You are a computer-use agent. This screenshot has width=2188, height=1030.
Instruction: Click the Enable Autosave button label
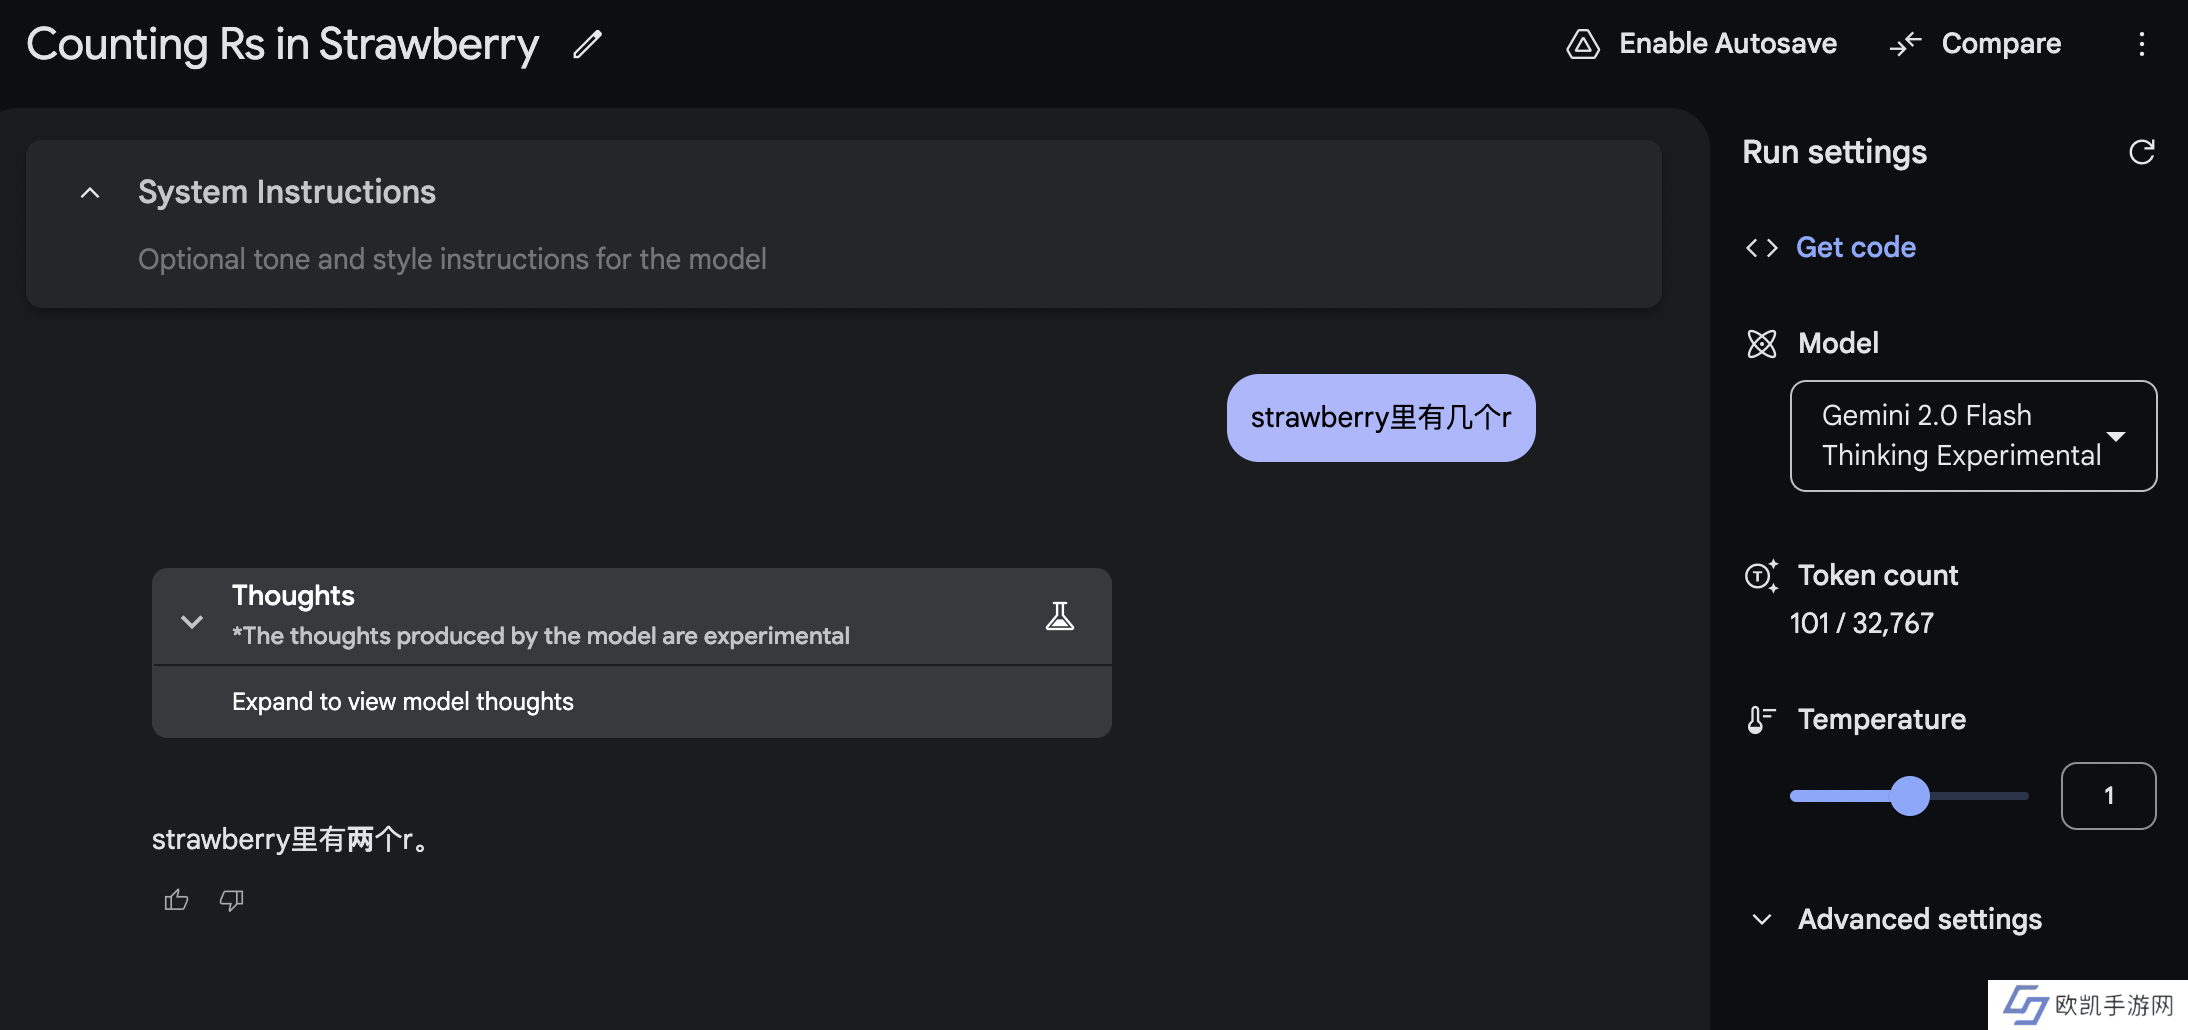[x=1727, y=44]
